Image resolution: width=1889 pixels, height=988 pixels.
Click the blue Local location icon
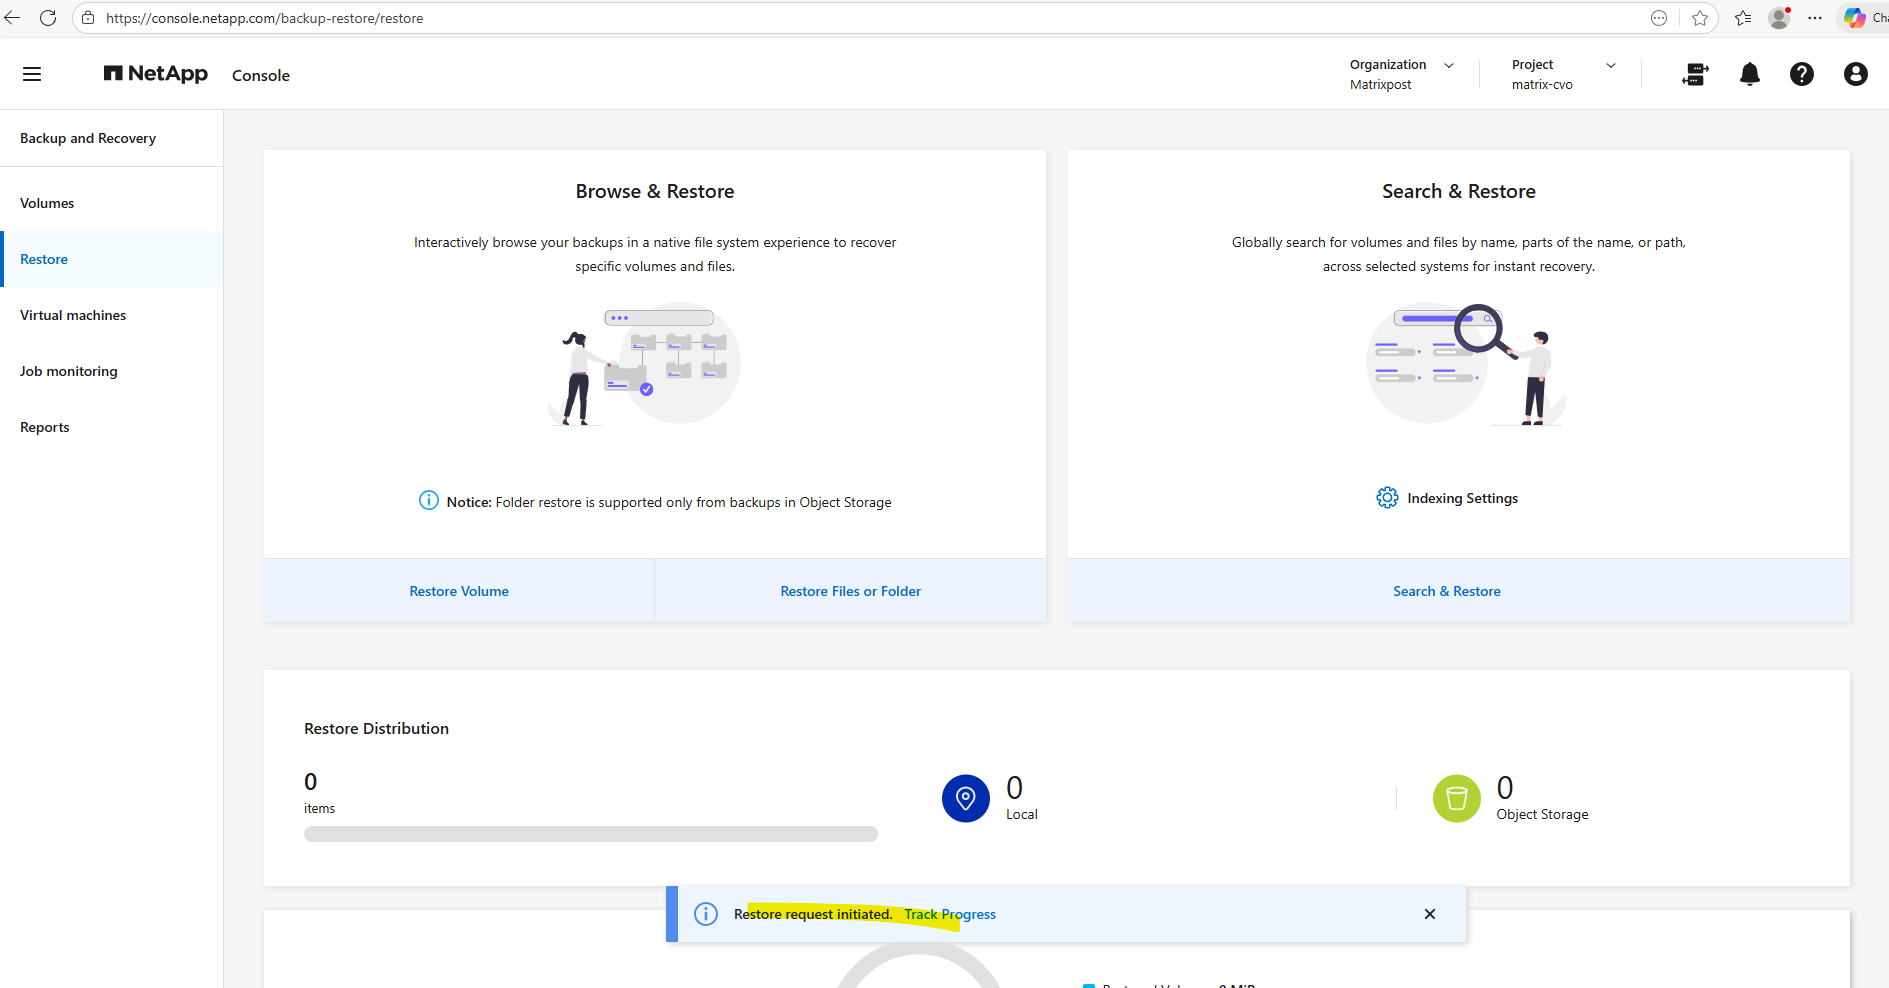coord(965,798)
